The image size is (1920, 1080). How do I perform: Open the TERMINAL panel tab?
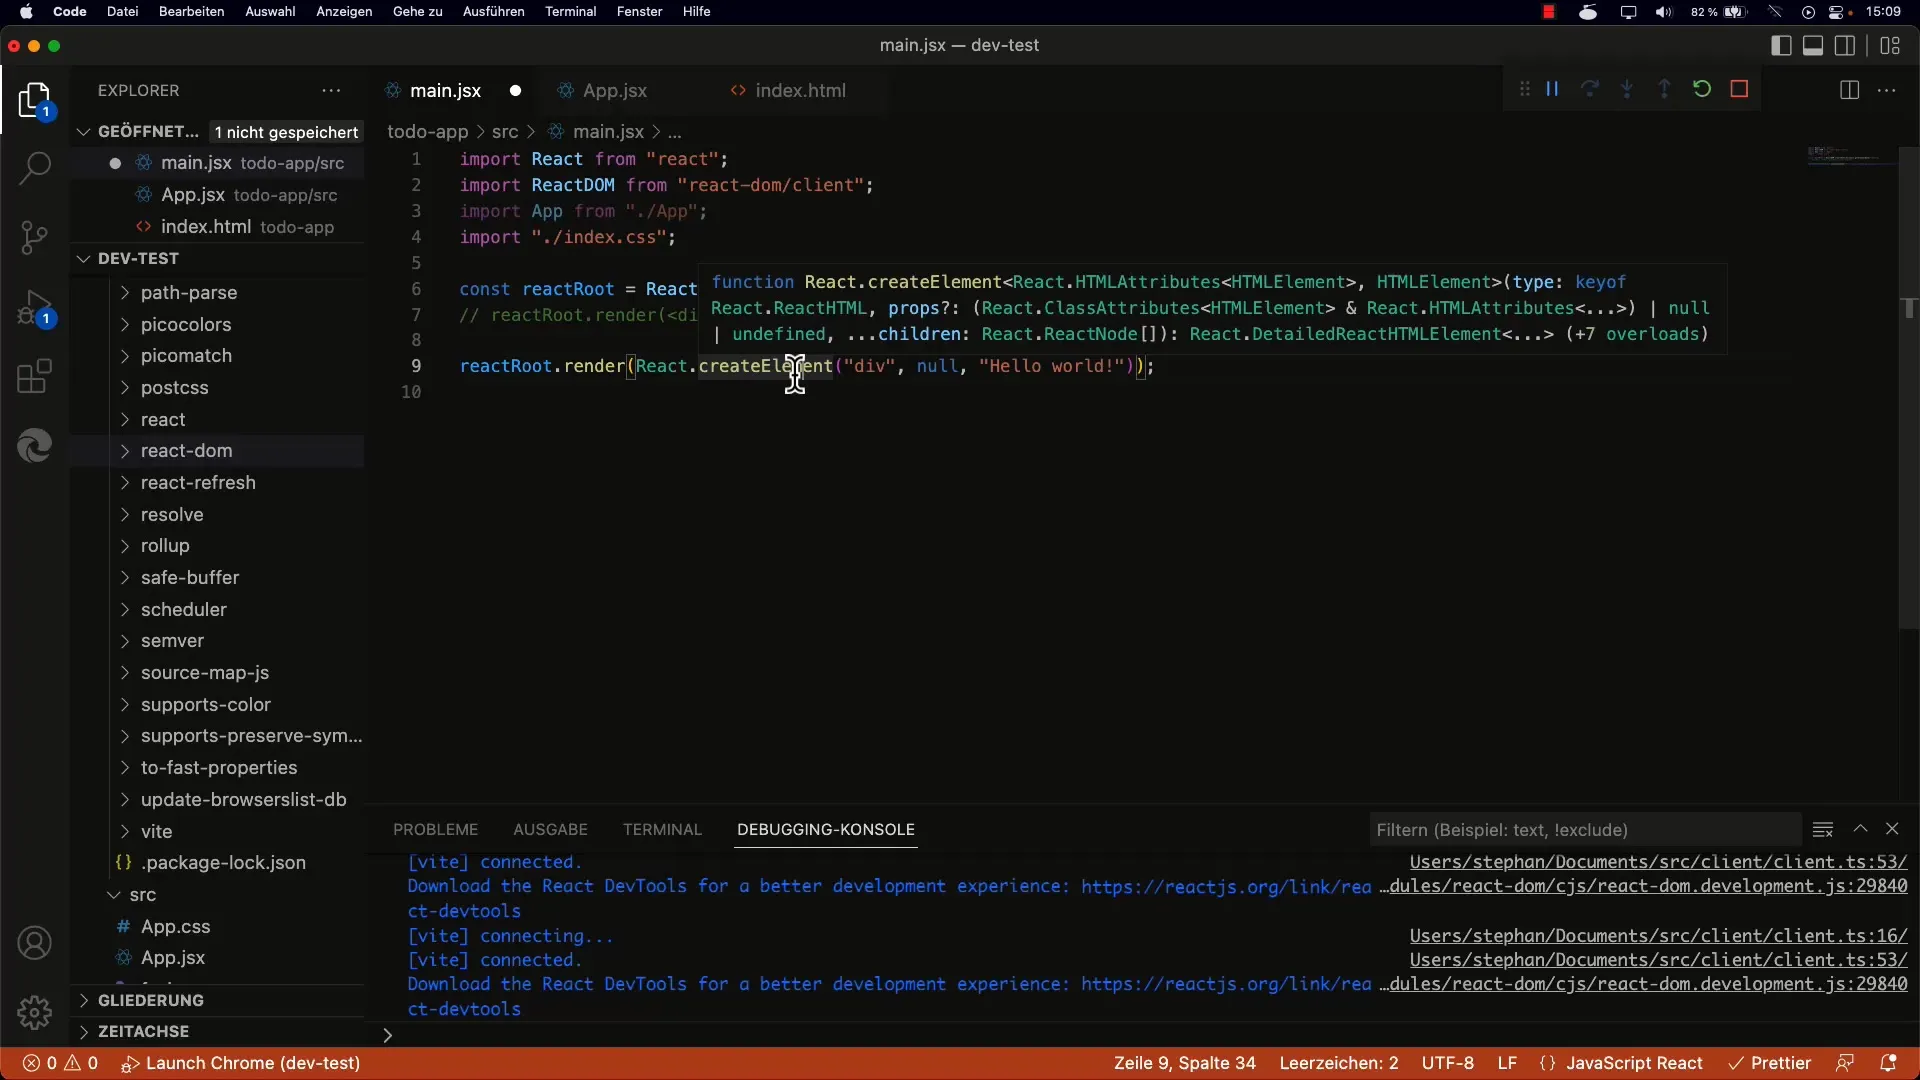662,829
